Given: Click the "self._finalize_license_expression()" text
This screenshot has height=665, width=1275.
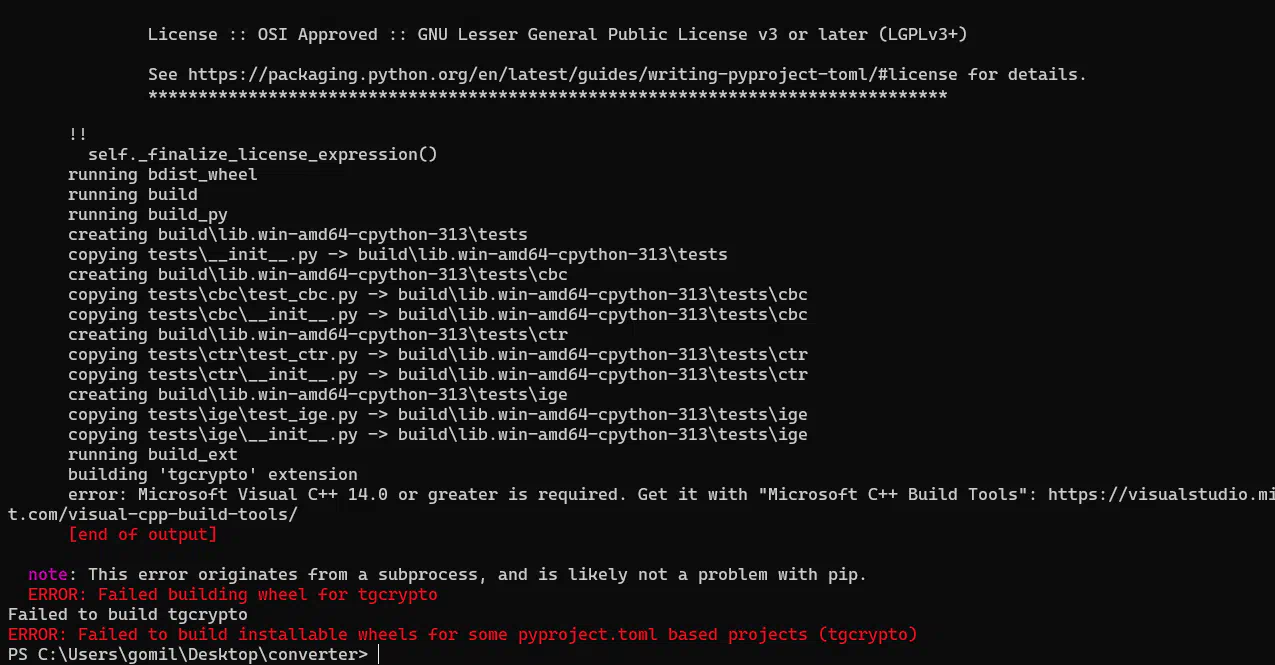Looking at the screenshot, I should (x=262, y=154).
